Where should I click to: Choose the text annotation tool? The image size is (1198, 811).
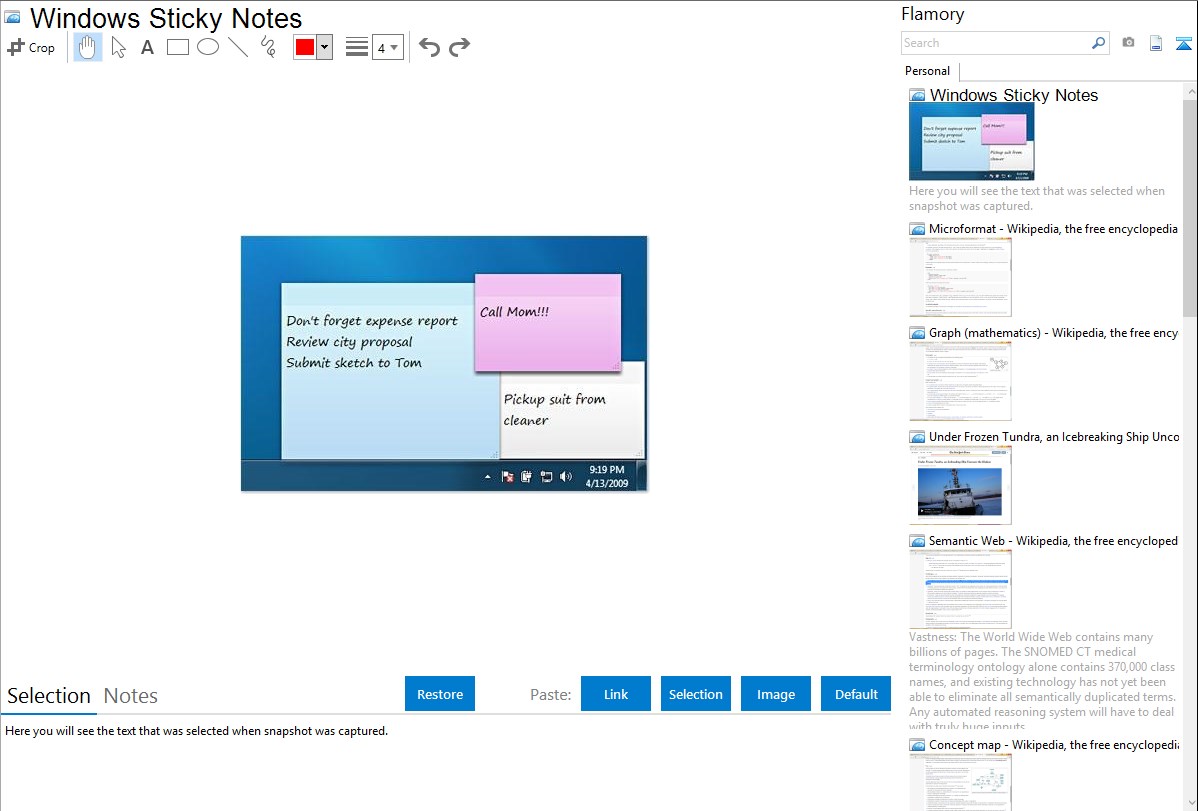pyautogui.click(x=147, y=47)
